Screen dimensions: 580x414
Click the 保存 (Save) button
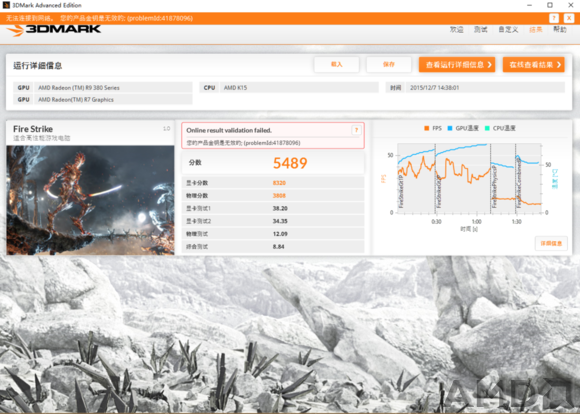tap(389, 64)
